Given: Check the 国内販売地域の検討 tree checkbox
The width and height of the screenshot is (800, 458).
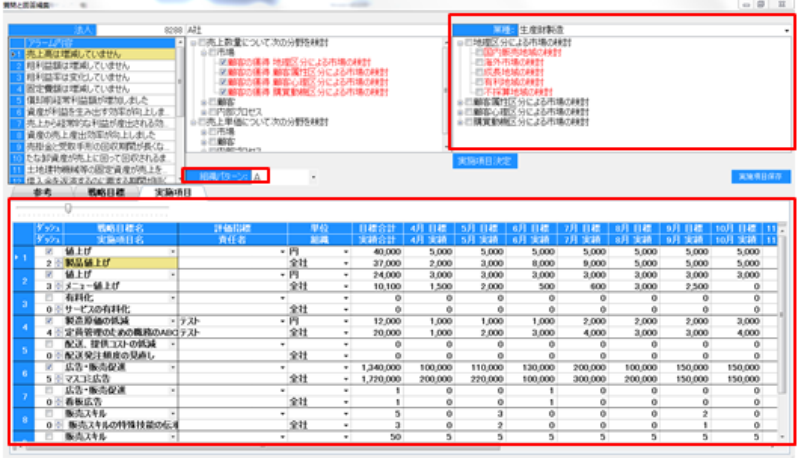Looking at the screenshot, I should [478, 53].
